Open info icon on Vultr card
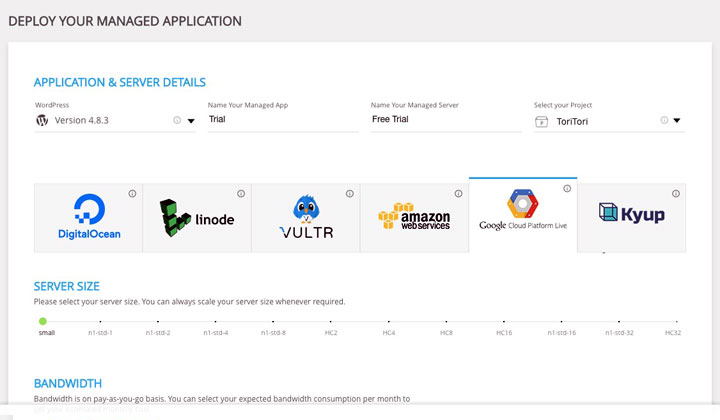This screenshot has width=720, height=420. [x=350, y=194]
